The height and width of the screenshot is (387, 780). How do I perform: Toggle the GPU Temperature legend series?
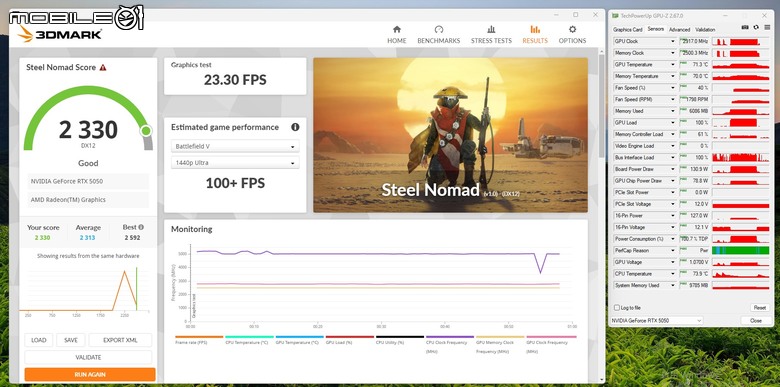pyautogui.click(x=299, y=340)
